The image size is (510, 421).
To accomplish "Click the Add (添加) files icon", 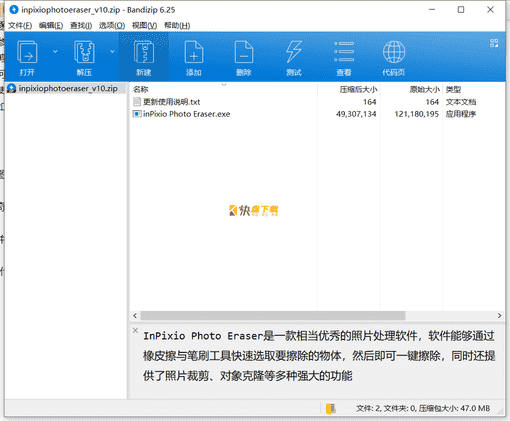I will click(x=194, y=52).
